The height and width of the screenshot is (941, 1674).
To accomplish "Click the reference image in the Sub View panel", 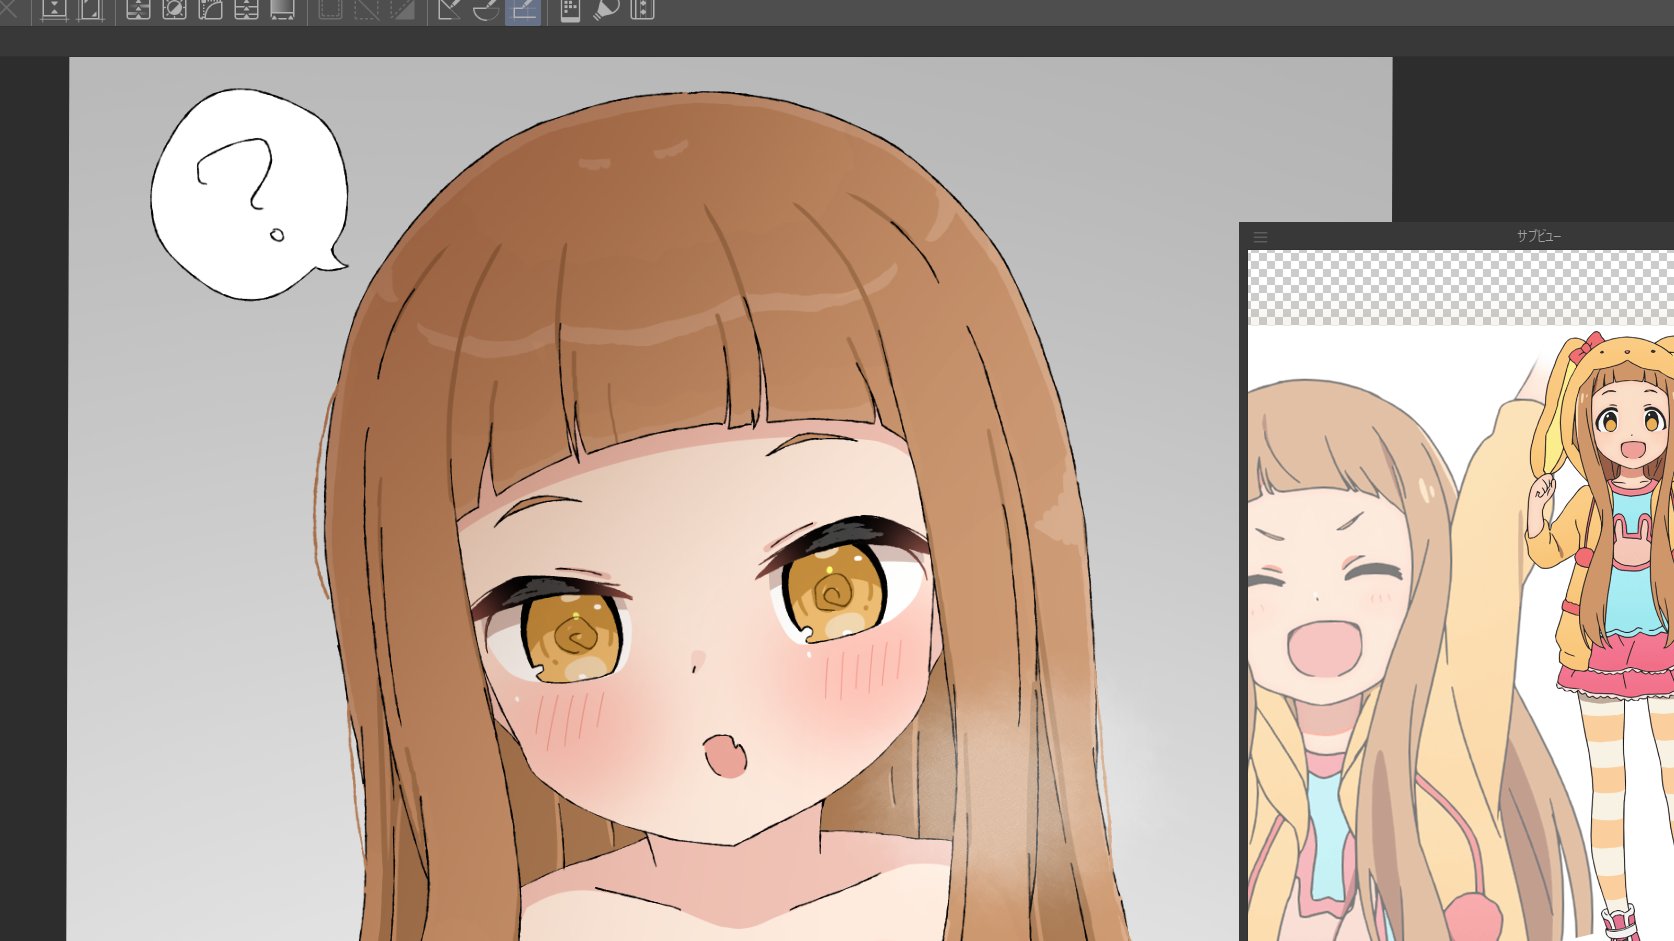I will (1461, 633).
